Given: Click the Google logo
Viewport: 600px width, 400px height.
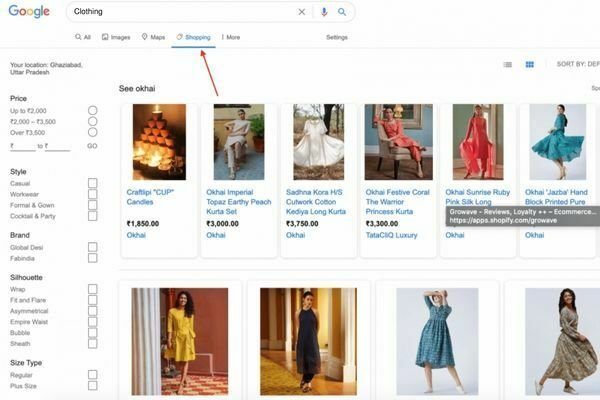Looking at the screenshot, I should click(29, 11).
